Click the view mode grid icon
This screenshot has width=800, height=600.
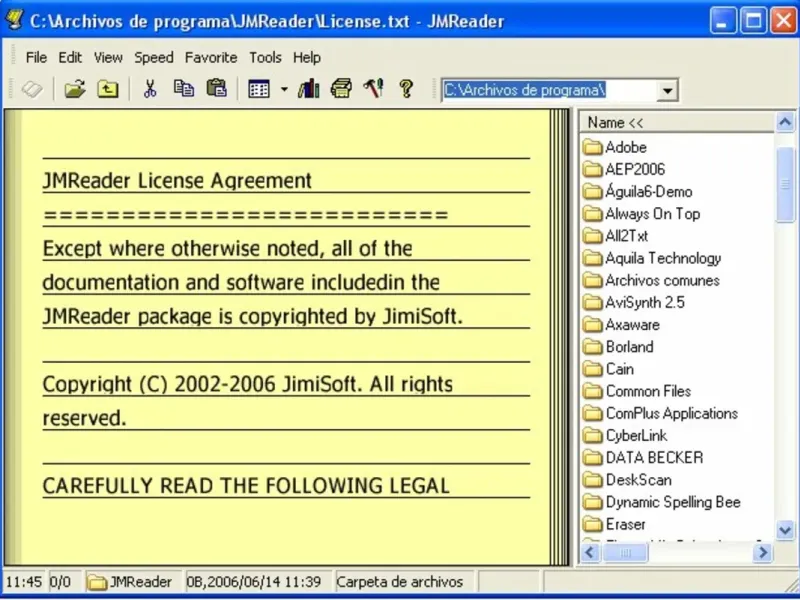click(259, 90)
